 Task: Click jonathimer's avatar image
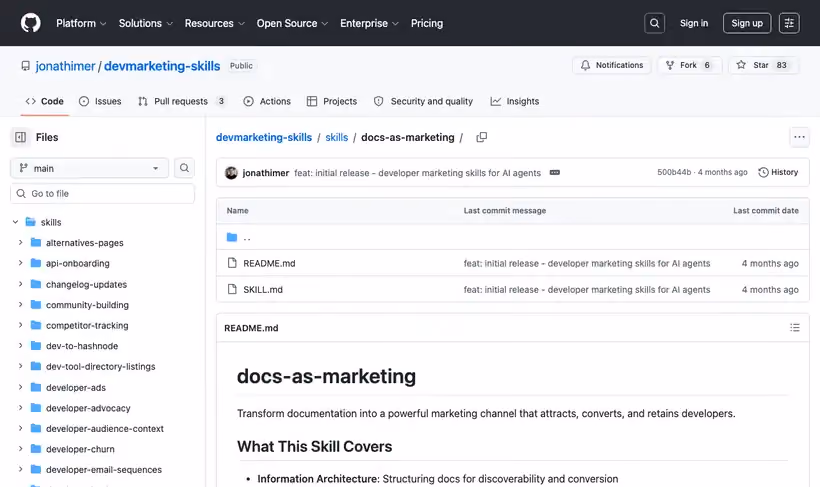click(231, 173)
